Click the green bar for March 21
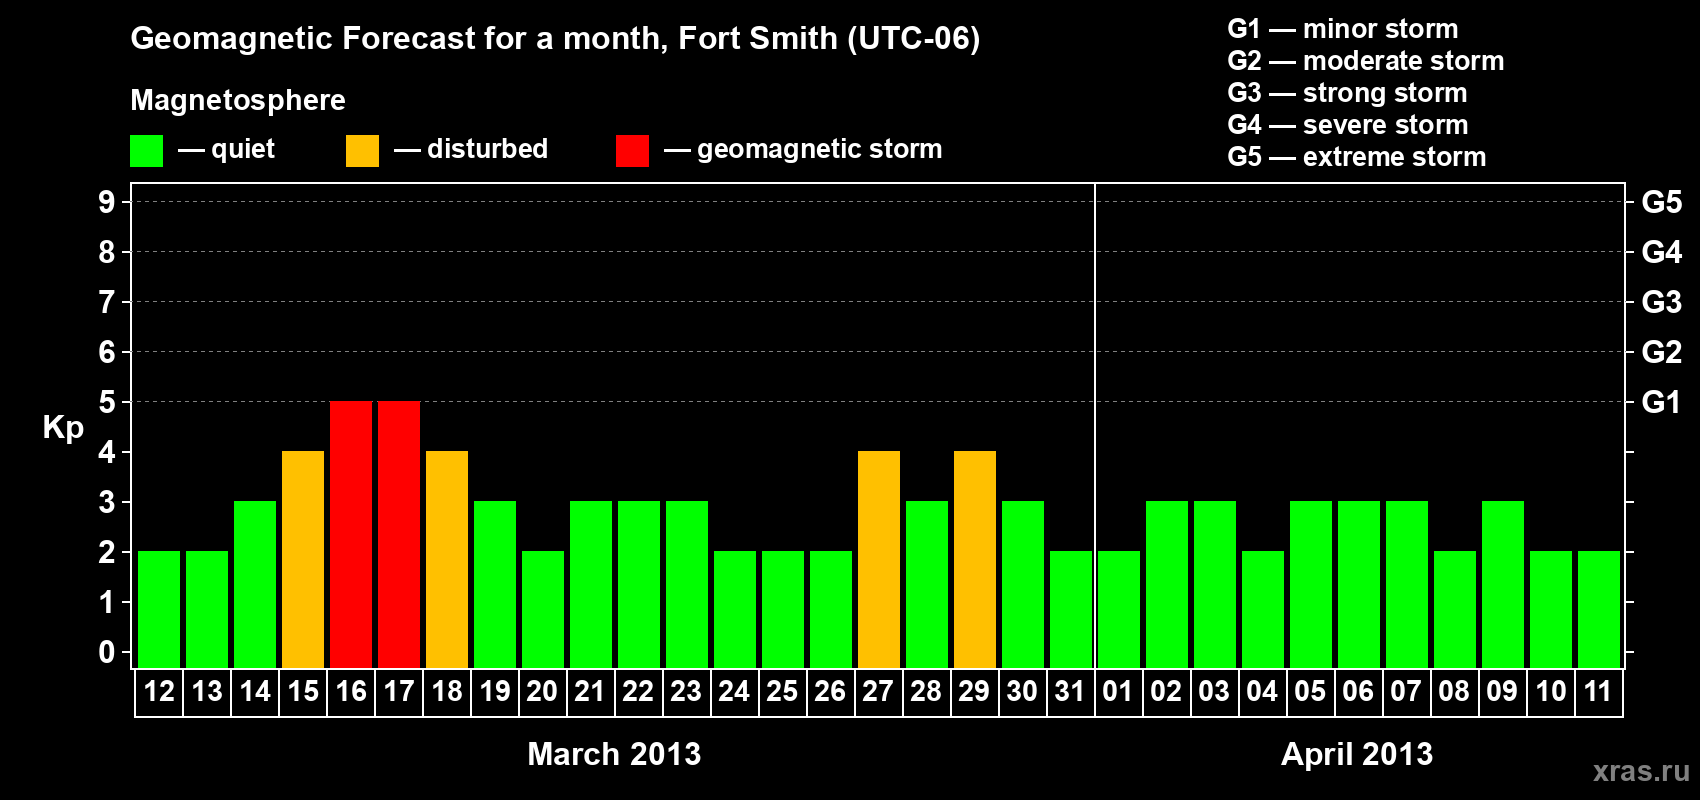This screenshot has height=800, width=1700. (x=591, y=584)
